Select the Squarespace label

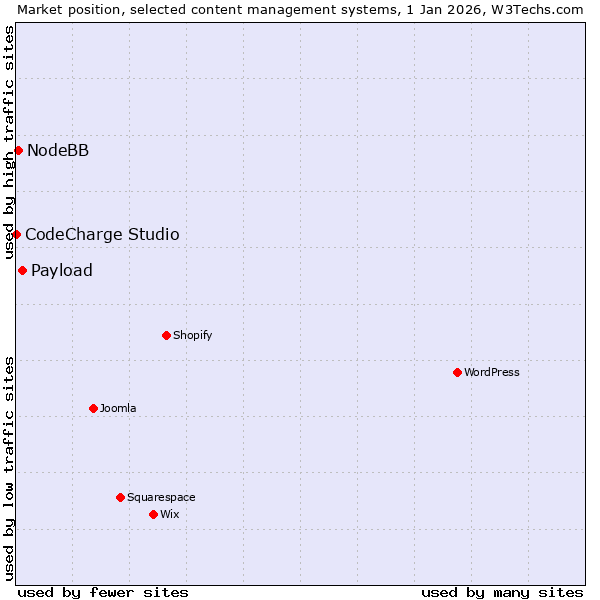(161, 497)
